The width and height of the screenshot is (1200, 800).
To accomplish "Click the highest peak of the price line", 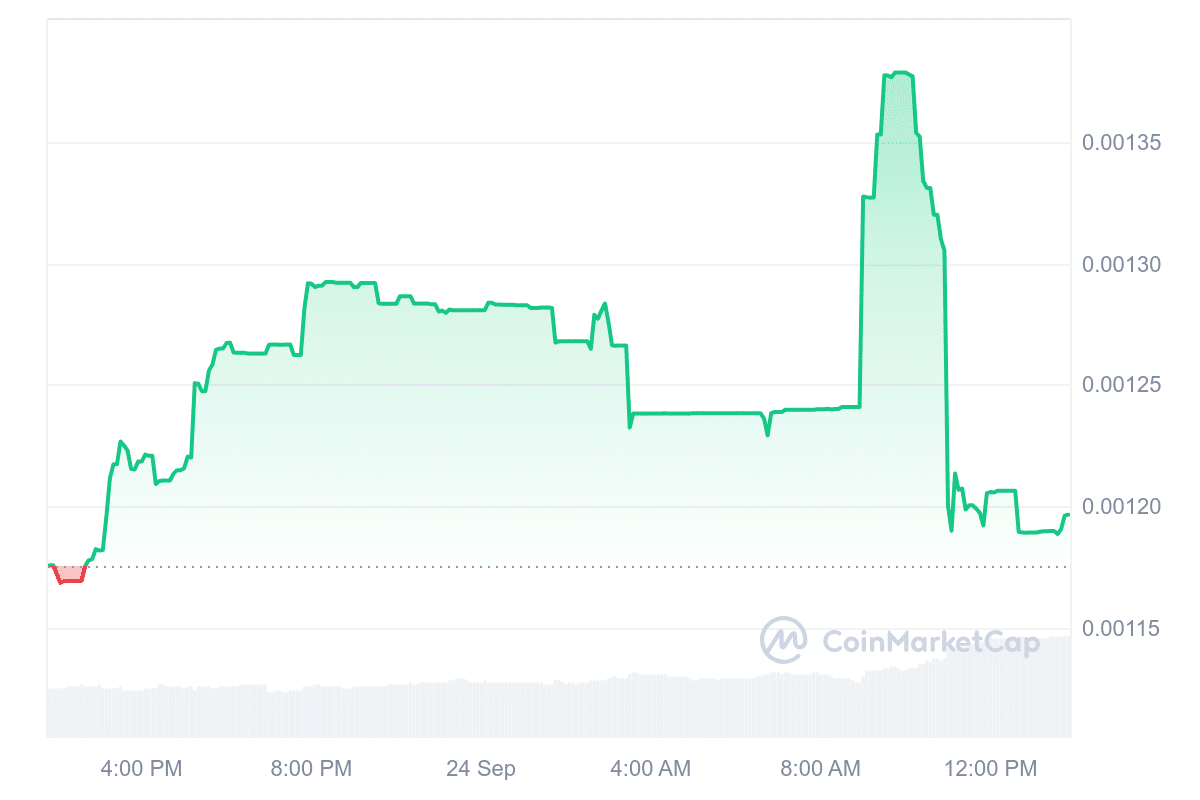I will [900, 73].
